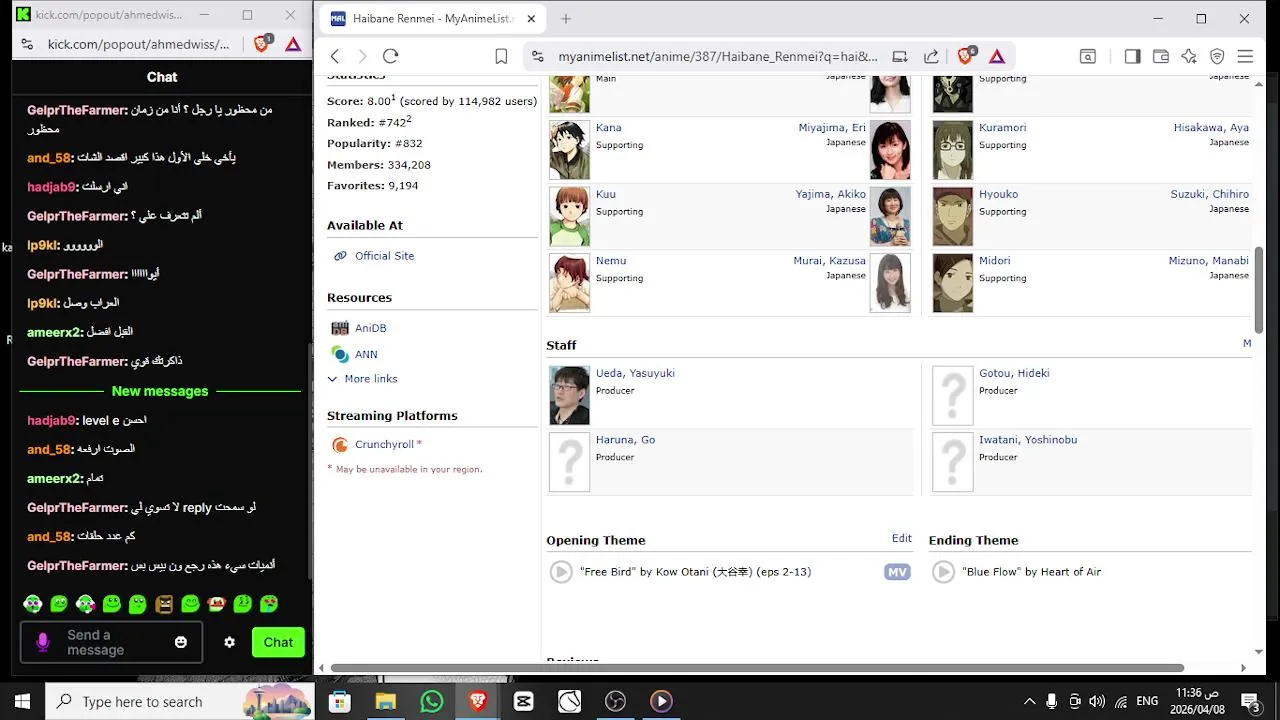Open the system tray volume icon
This screenshot has width=1280, height=720.
1097,701
